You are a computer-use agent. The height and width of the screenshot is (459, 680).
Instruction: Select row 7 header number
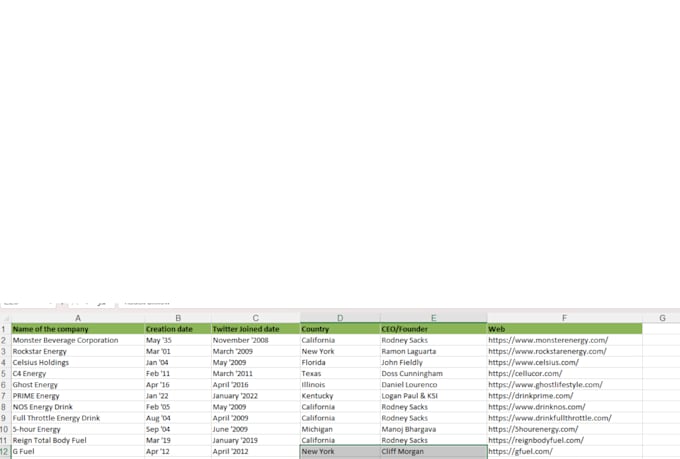pos(5,396)
